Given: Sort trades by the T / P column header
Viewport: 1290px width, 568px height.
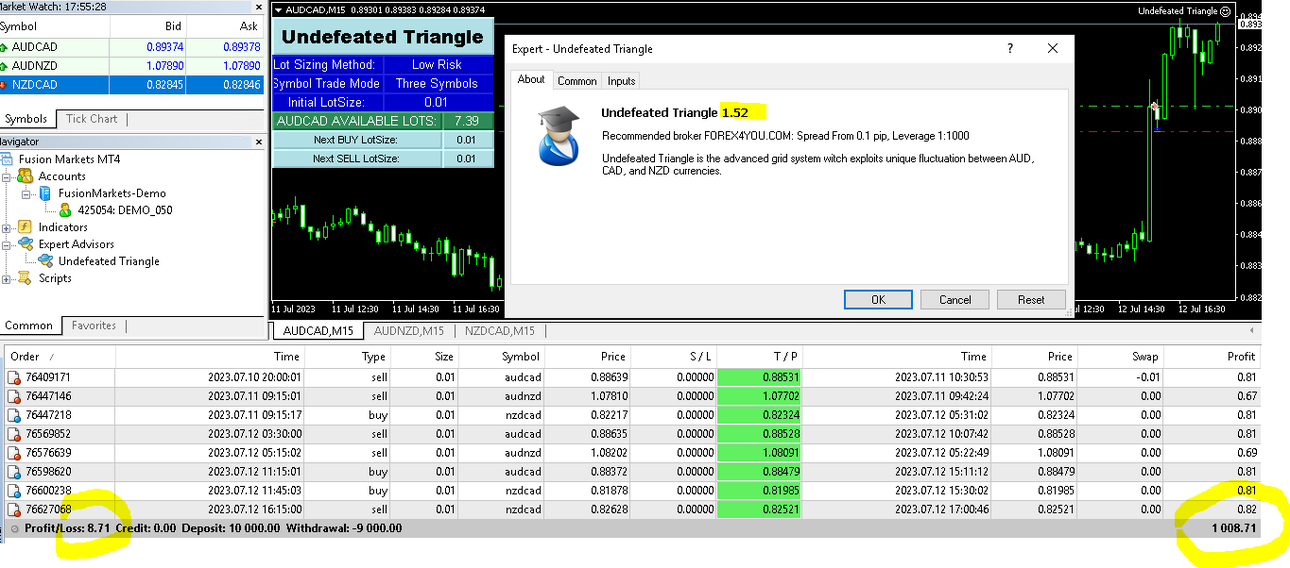Looking at the screenshot, I should click(762, 356).
